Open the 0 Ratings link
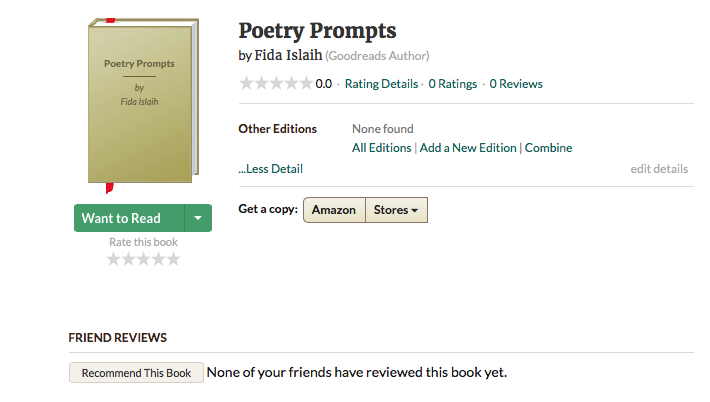710x402 pixels. pos(453,84)
